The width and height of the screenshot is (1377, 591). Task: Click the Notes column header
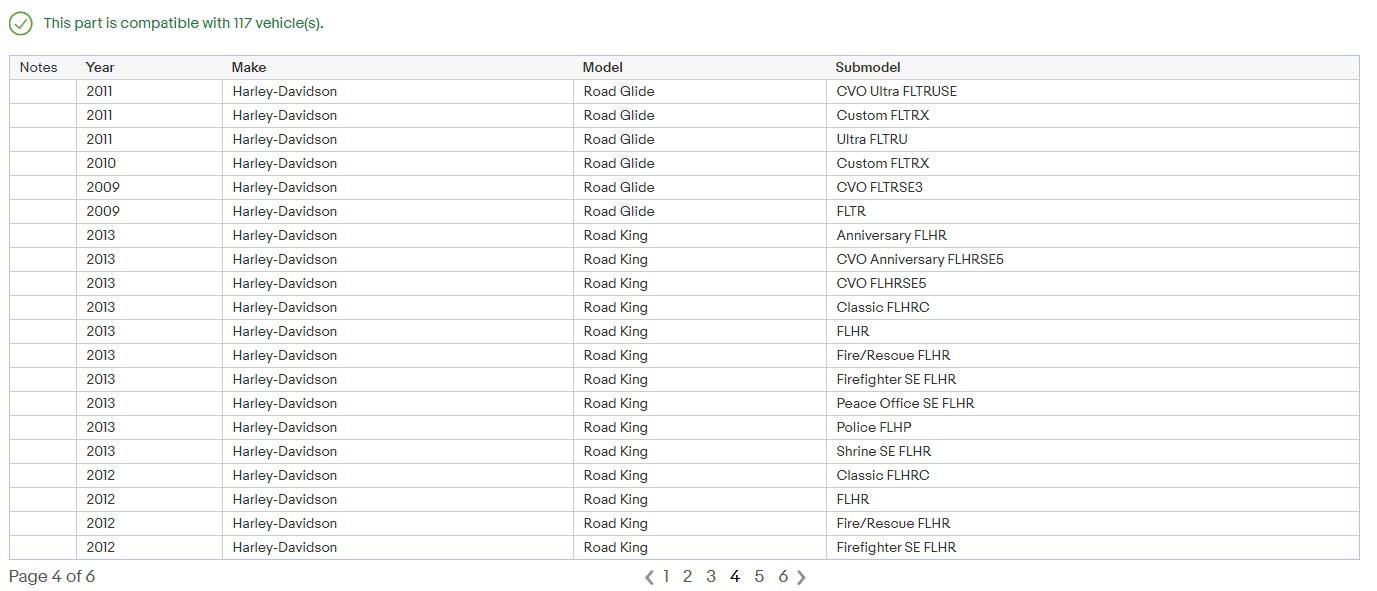39,68
